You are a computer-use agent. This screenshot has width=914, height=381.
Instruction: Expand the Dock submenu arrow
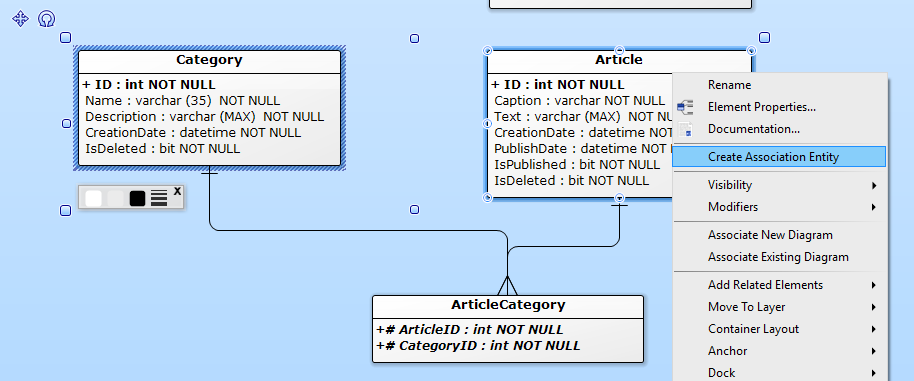[874, 373]
